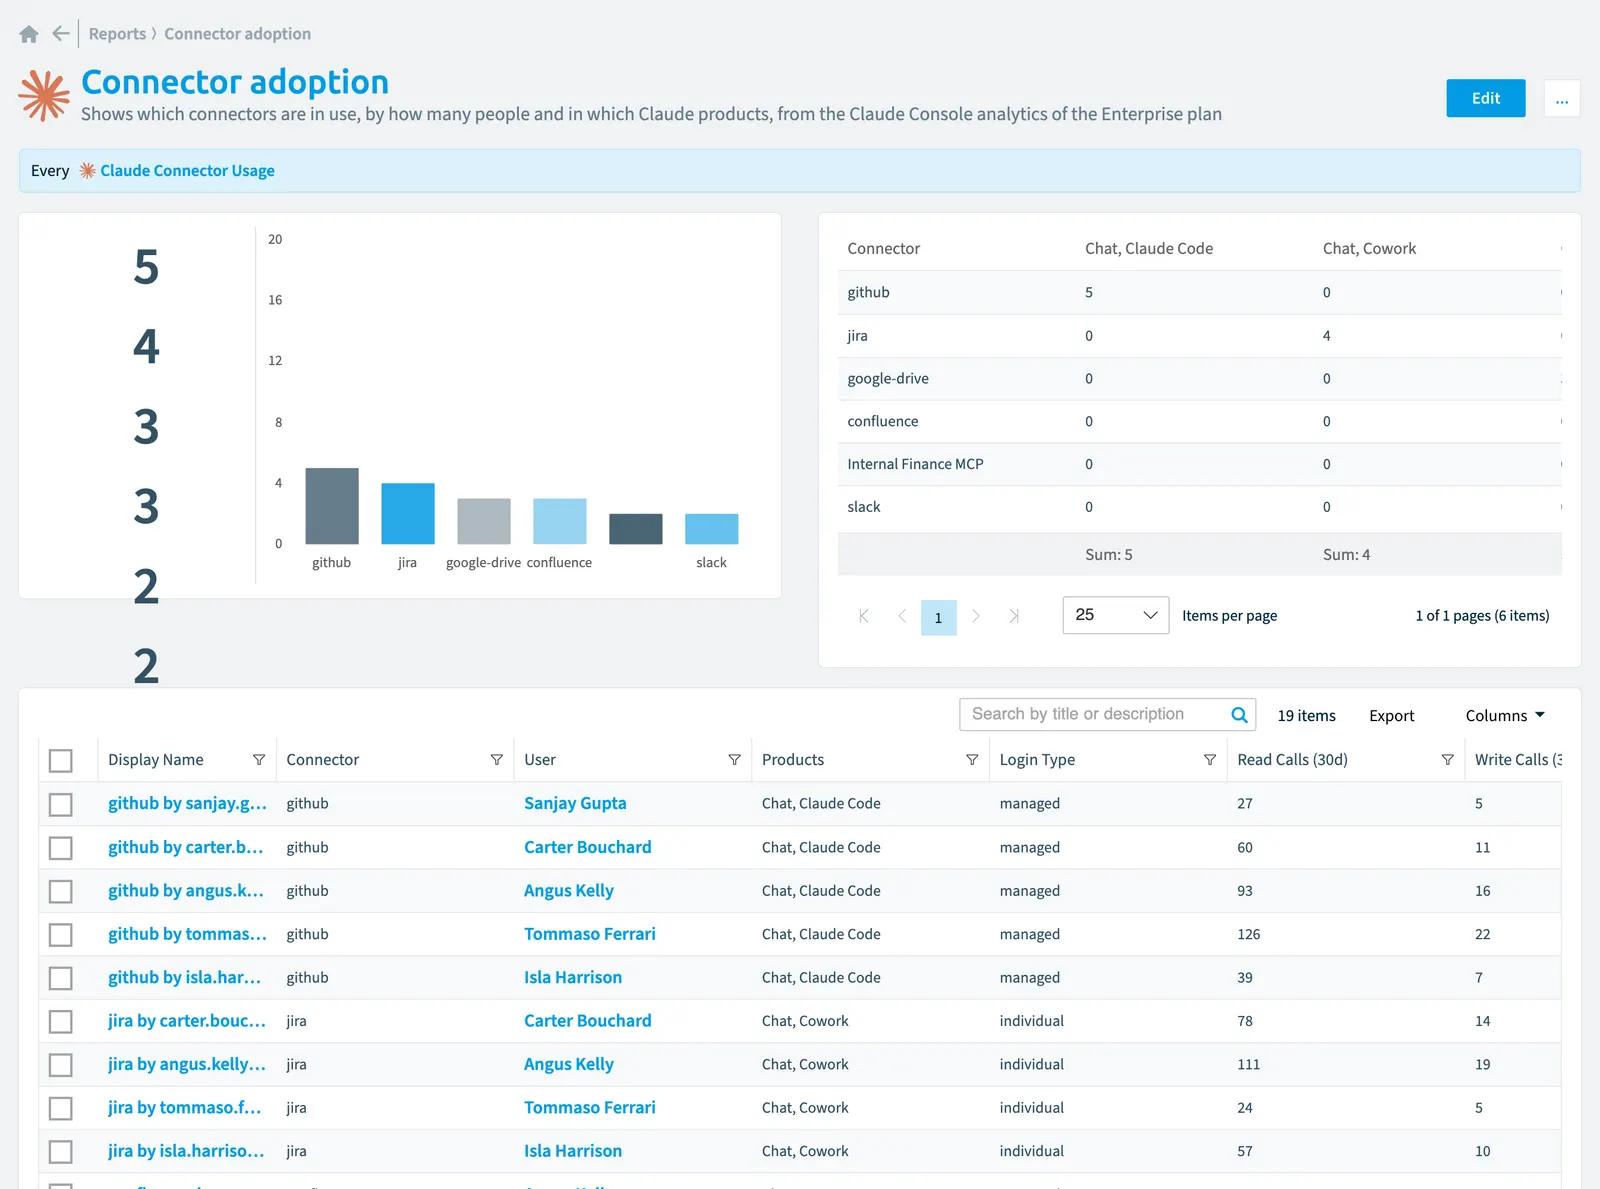Sort by the Chat, Claude Code column header
1600x1189 pixels.
tap(1149, 248)
